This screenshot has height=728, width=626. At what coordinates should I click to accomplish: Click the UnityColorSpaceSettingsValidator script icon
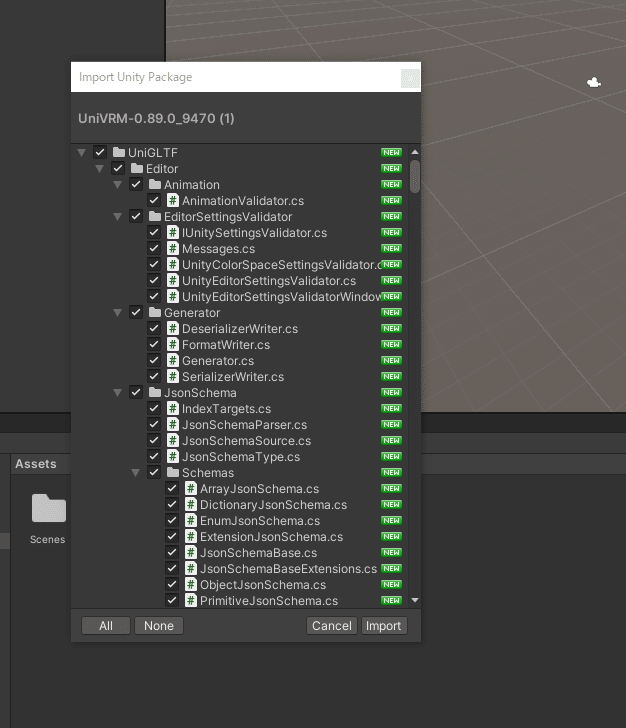coord(173,265)
